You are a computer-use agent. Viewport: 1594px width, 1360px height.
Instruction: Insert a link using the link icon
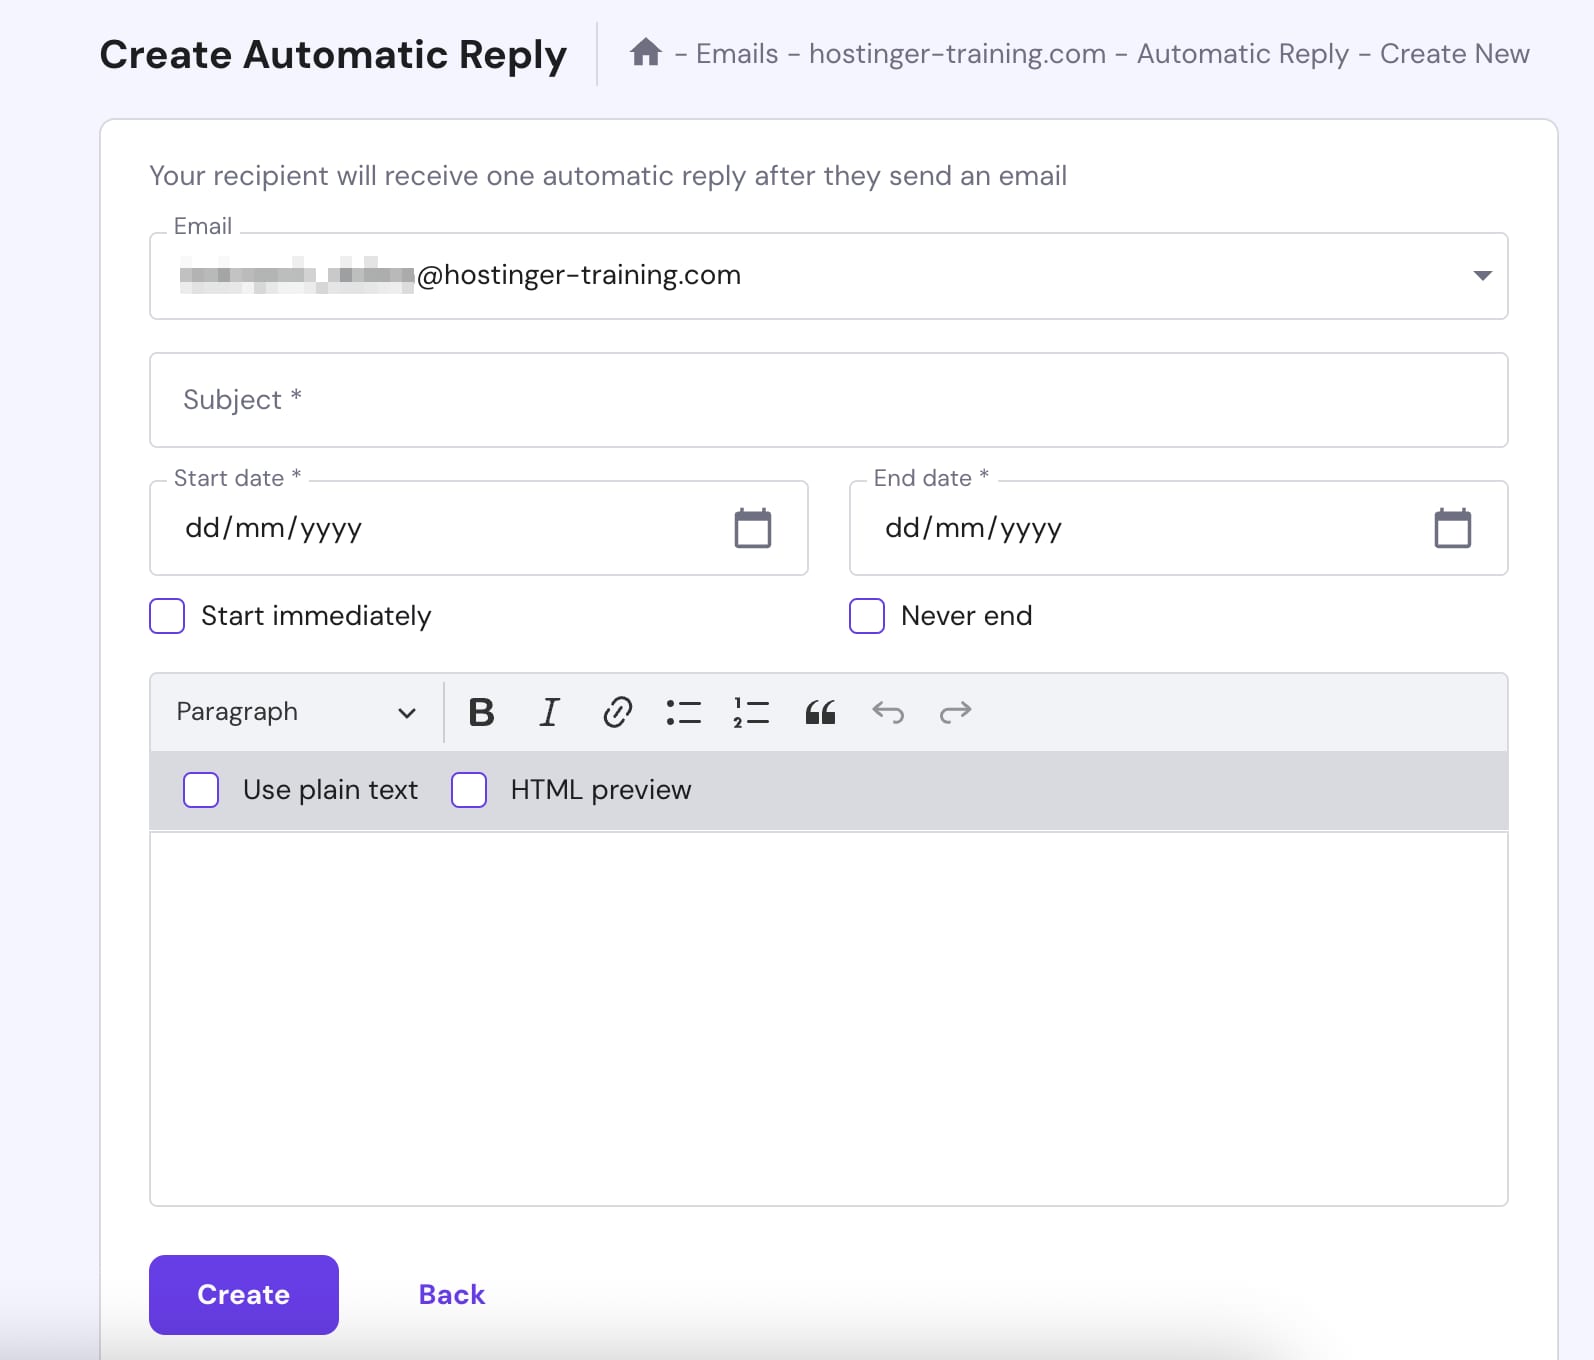point(617,712)
